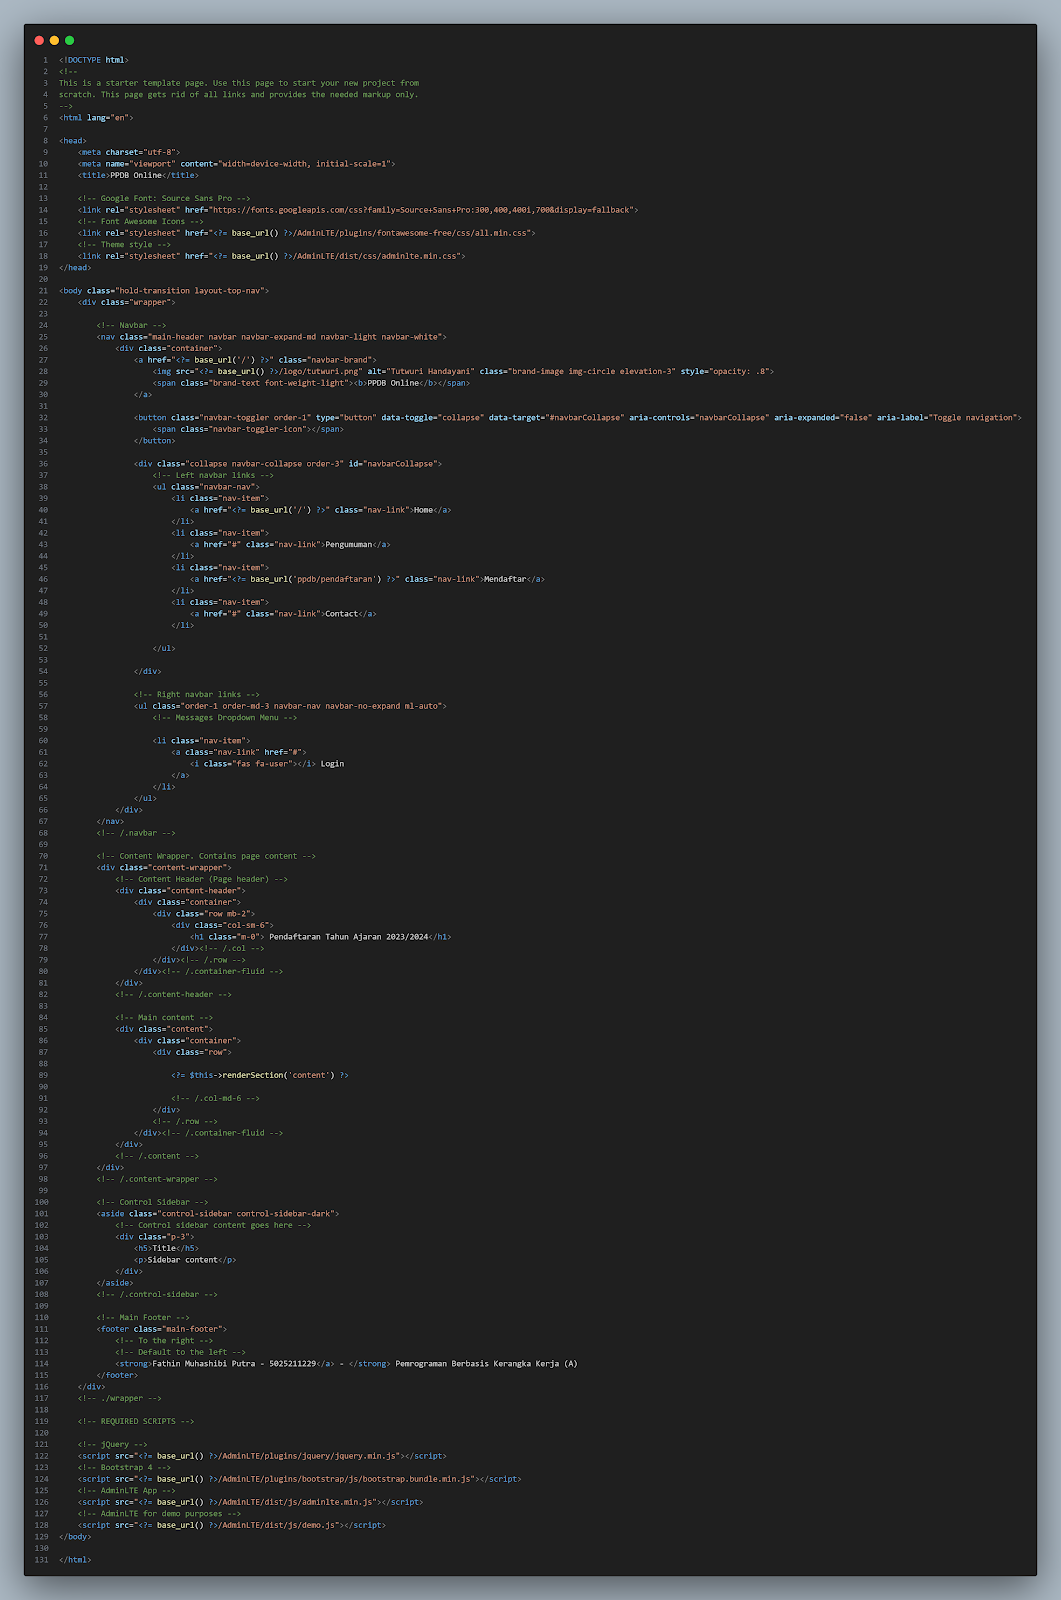Screen dimensions: 1061x1600
Task: Click the fas fa-user icon tag
Action: [x=253, y=763]
